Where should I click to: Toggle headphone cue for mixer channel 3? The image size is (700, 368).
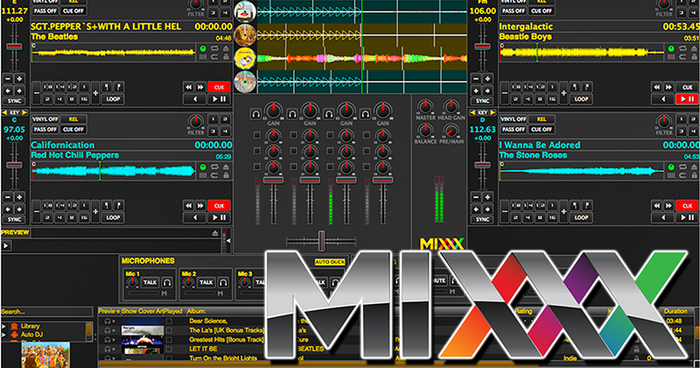pyautogui.click(x=329, y=114)
